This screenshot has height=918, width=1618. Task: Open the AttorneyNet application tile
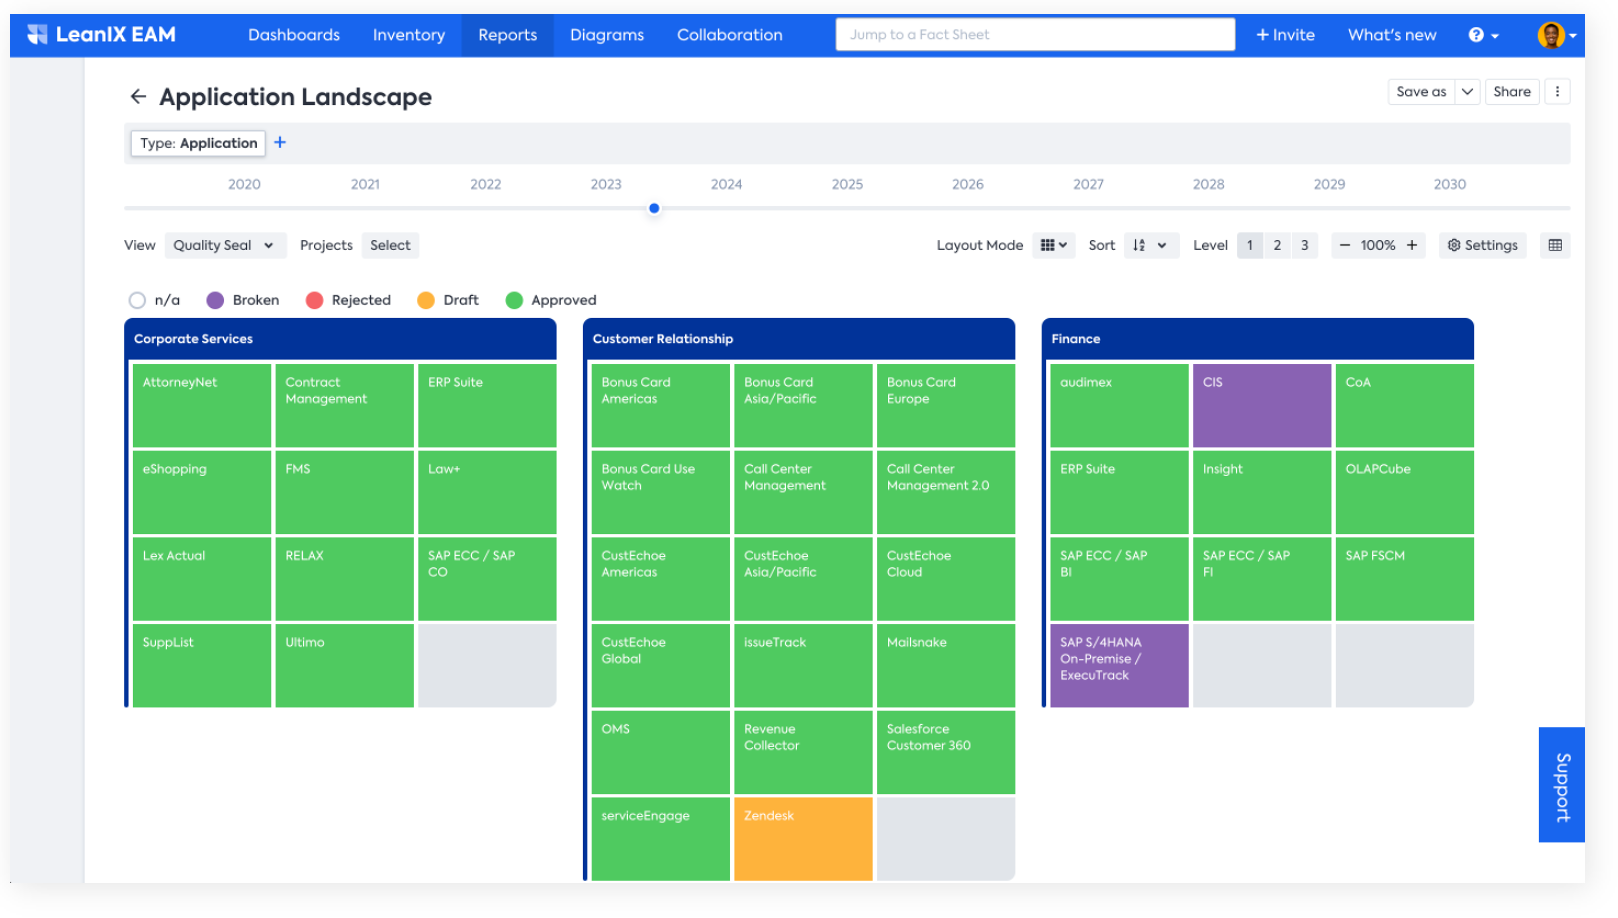pyautogui.click(x=202, y=405)
